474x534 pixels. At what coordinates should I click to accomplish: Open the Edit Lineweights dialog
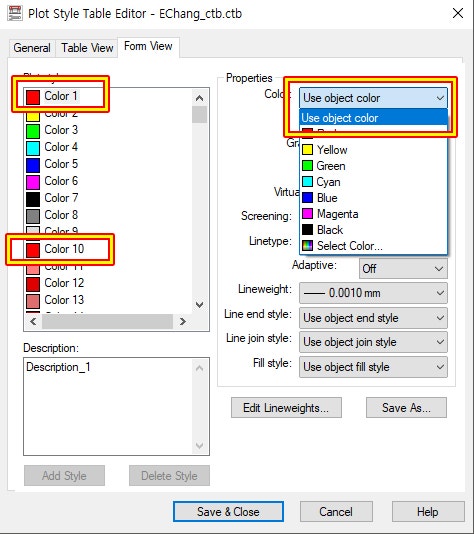(286, 408)
